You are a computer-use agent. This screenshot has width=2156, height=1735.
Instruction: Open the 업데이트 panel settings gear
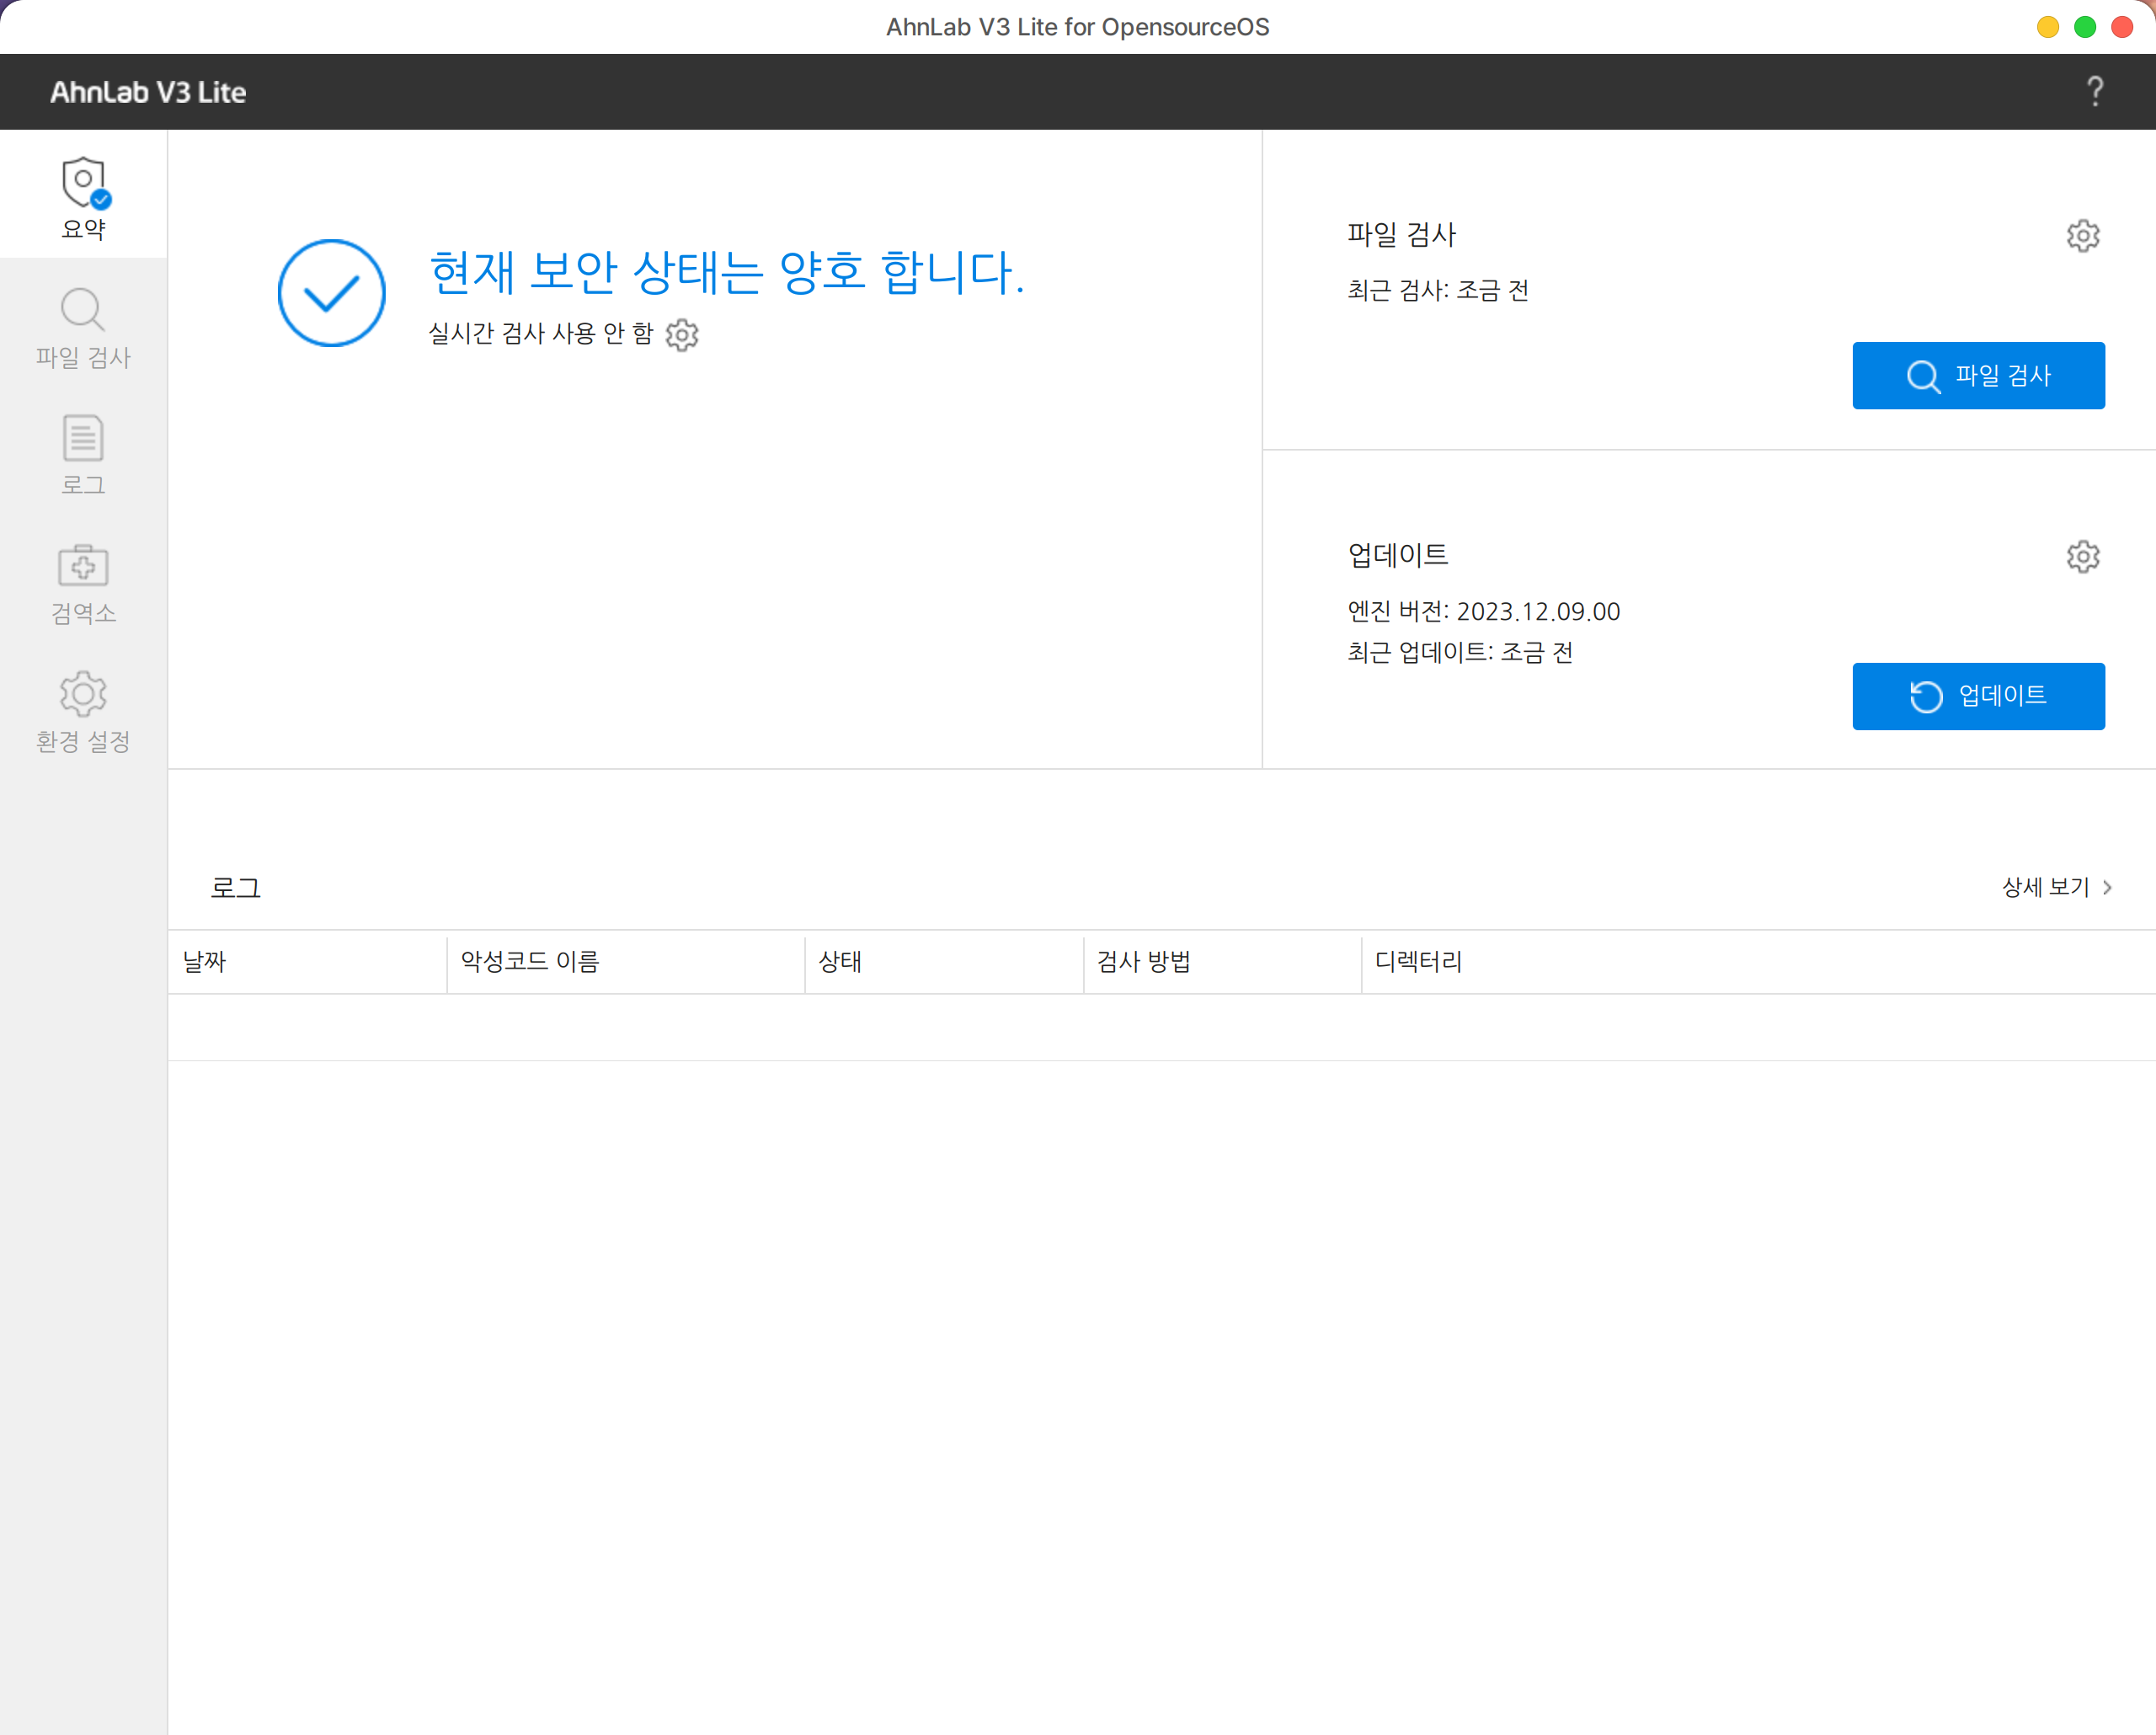click(x=2083, y=556)
